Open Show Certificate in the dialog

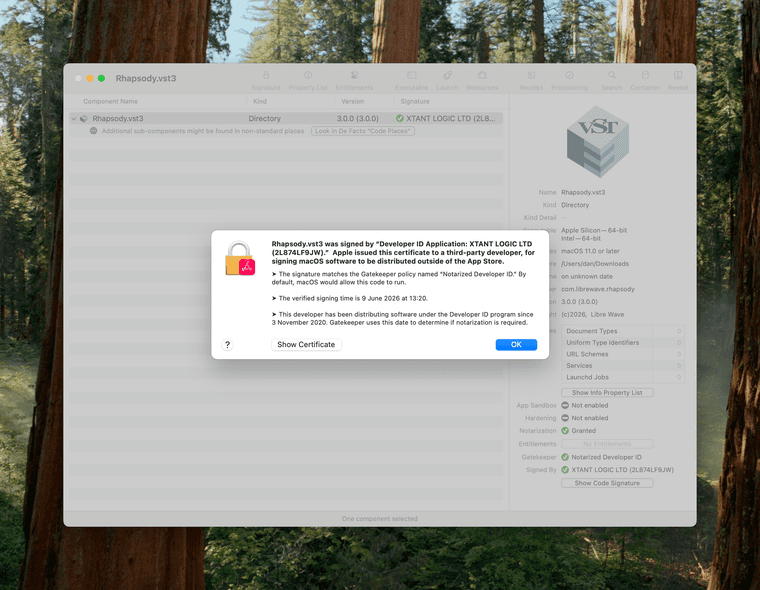[x=306, y=344]
